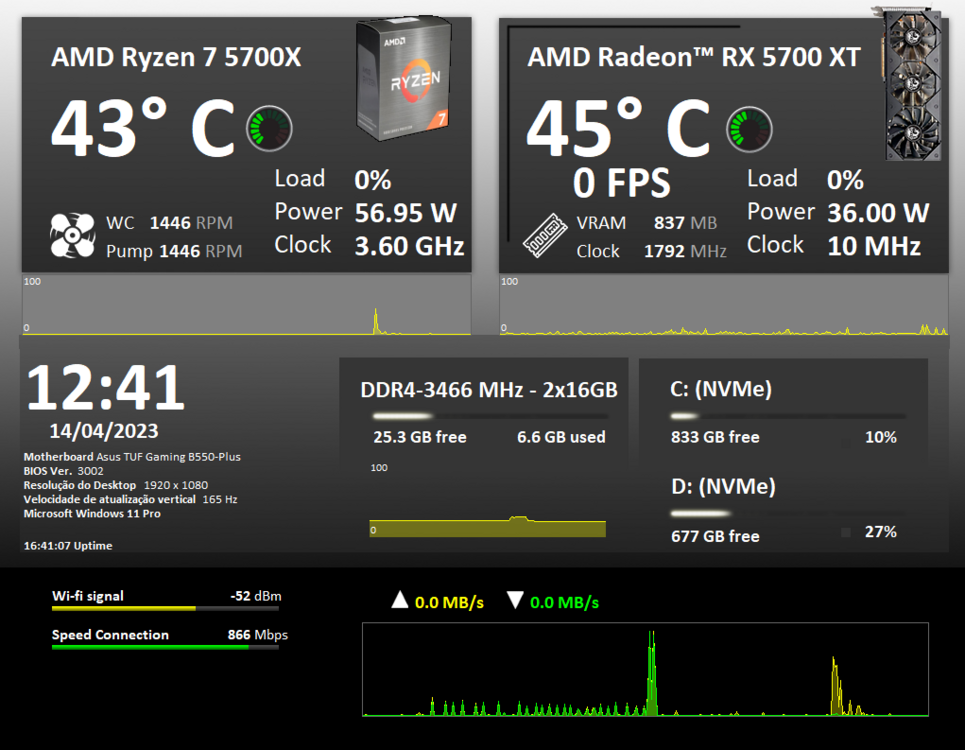This screenshot has height=750, width=965.
Task: Click the DDR4 RAM usage bar
Action: pyautogui.click(x=487, y=416)
